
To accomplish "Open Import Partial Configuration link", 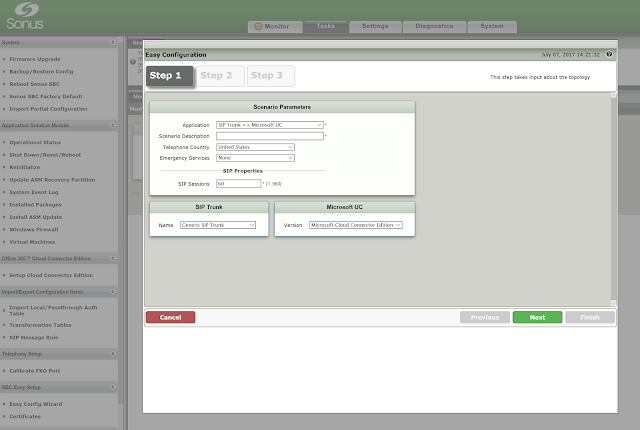I will [x=48, y=109].
